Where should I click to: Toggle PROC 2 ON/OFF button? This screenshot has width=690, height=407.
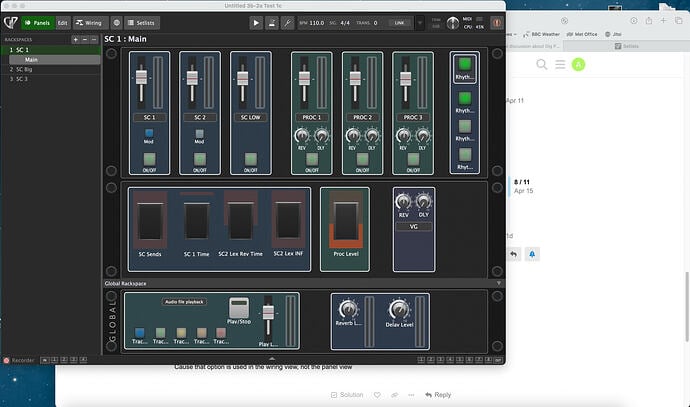click(363, 159)
